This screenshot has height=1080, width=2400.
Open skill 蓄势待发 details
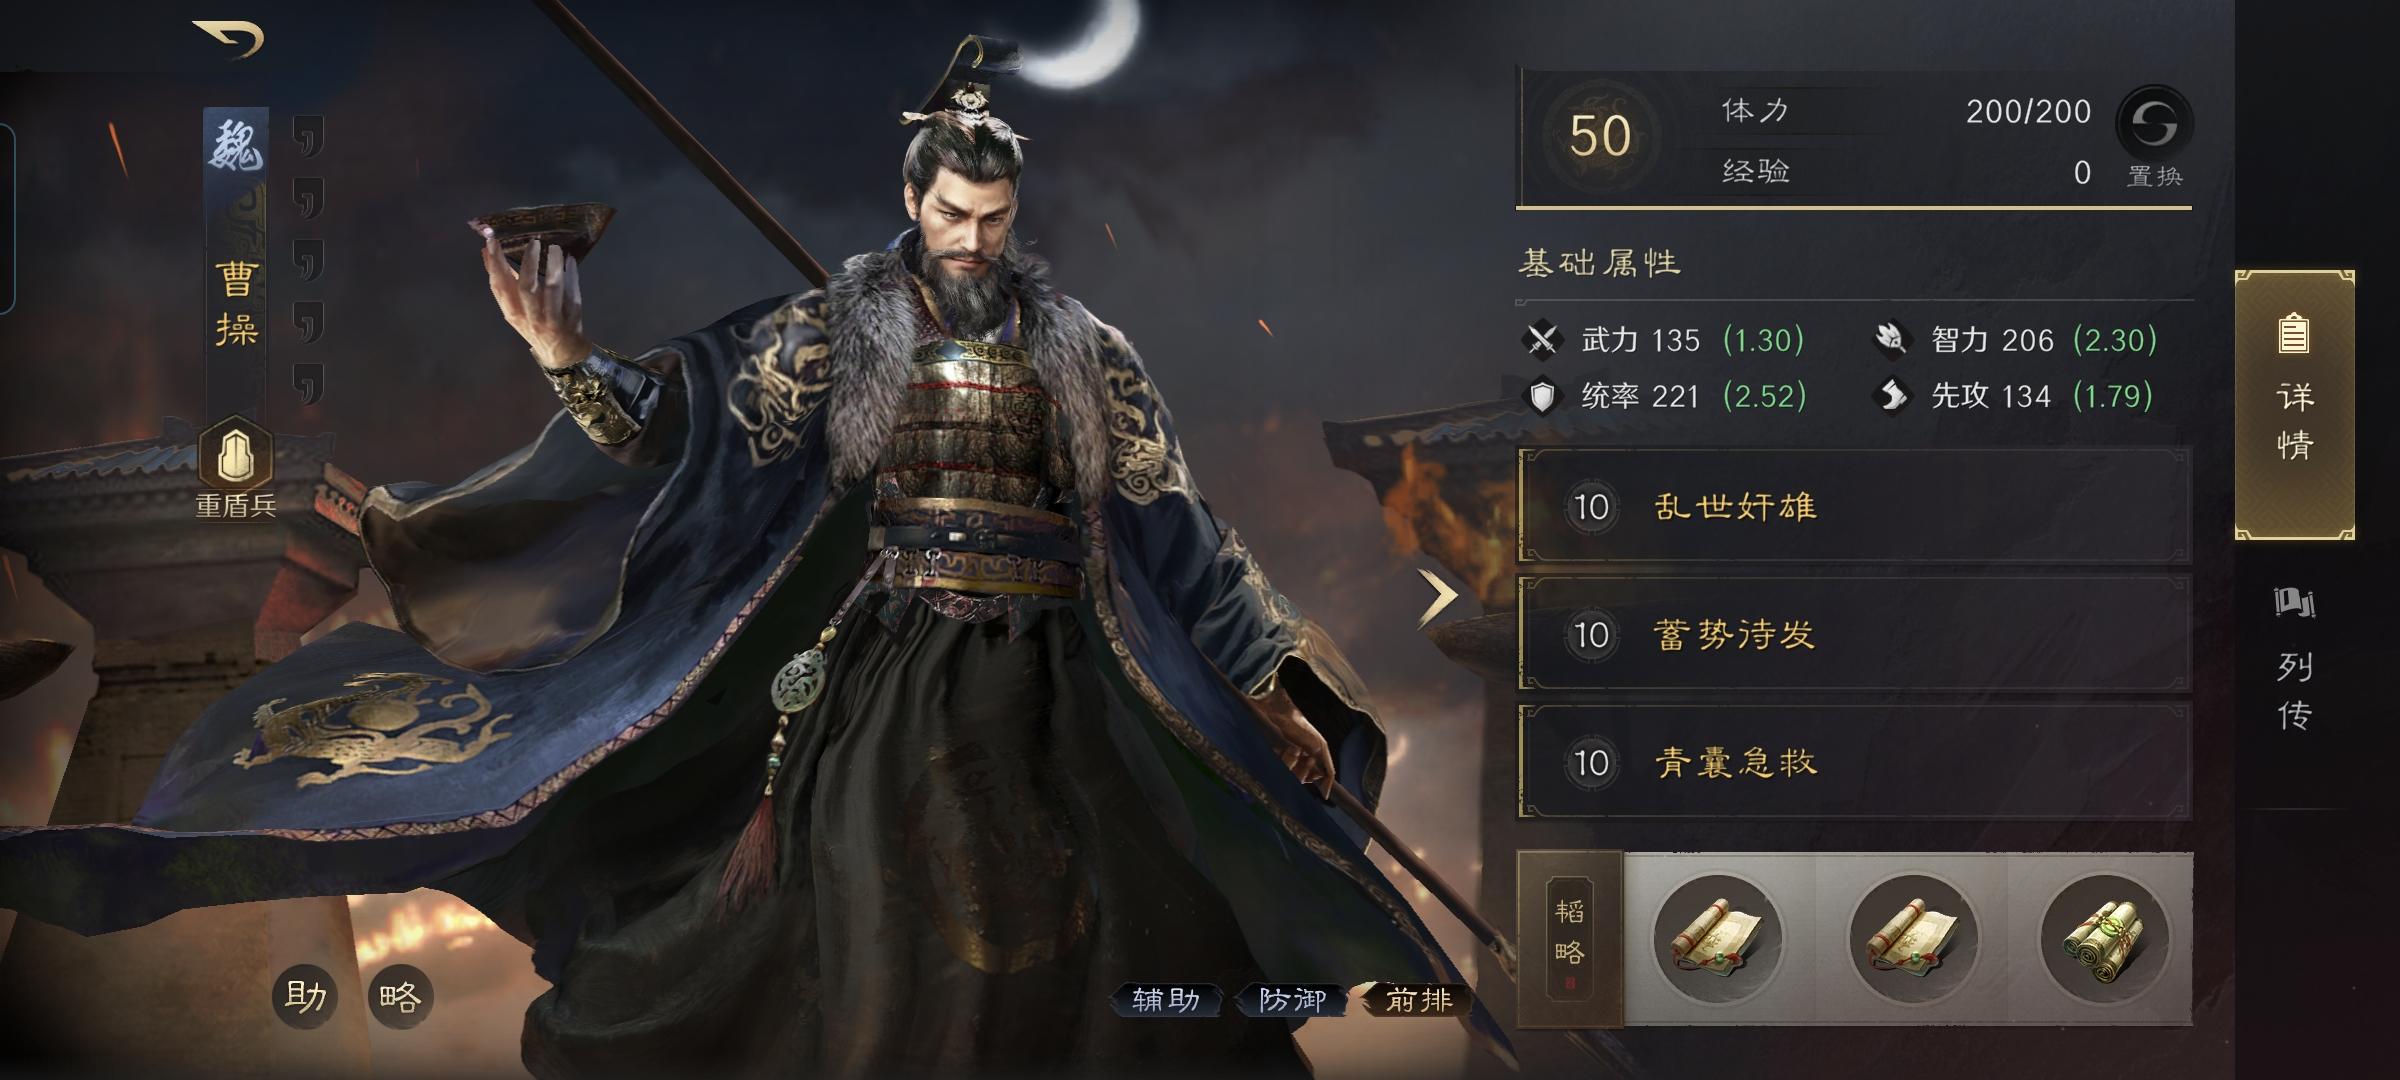[1854, 633]
